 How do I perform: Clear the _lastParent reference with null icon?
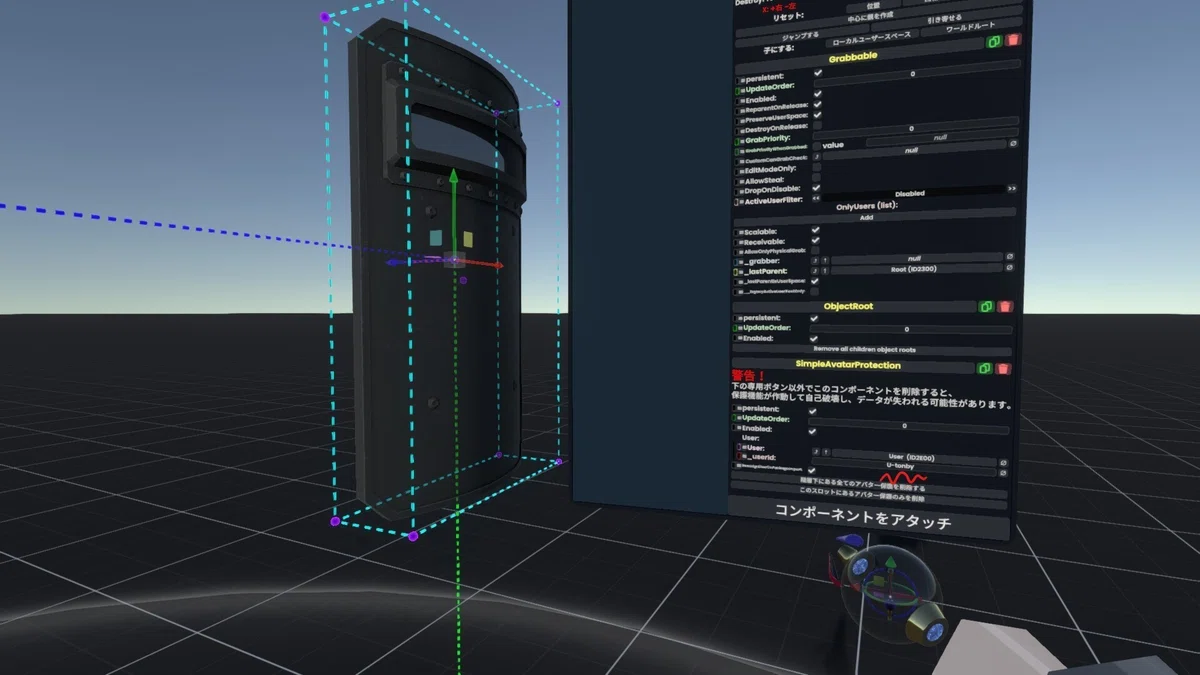coord(1011,269)
